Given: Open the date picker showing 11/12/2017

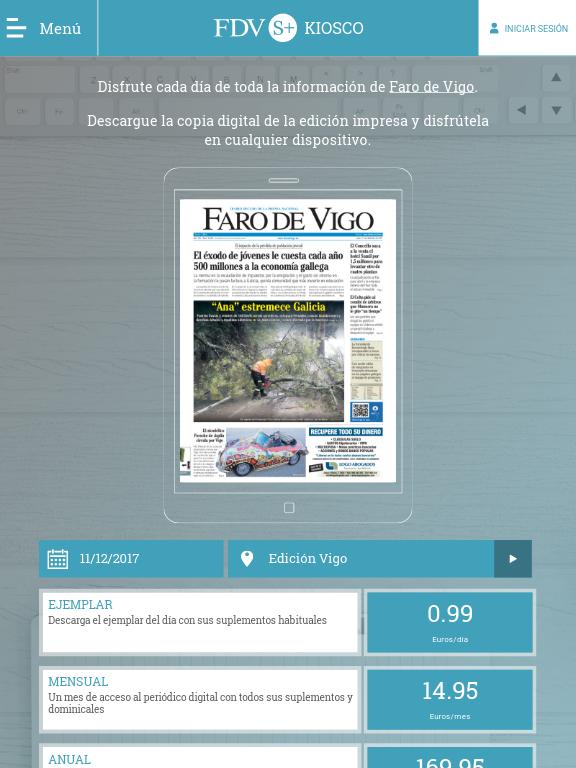Looking at the screenshot, I should click(x=131, y=559).
